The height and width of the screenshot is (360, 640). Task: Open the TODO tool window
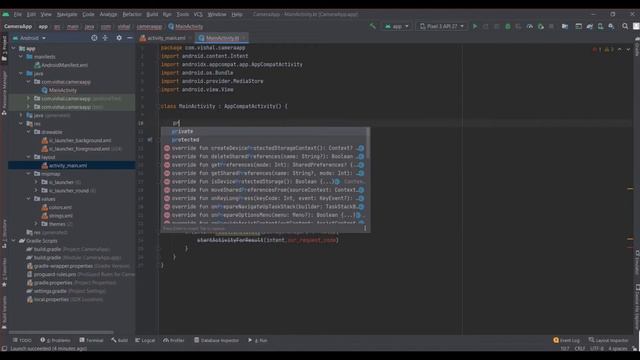pyautogui.click(x=22, y=340)
